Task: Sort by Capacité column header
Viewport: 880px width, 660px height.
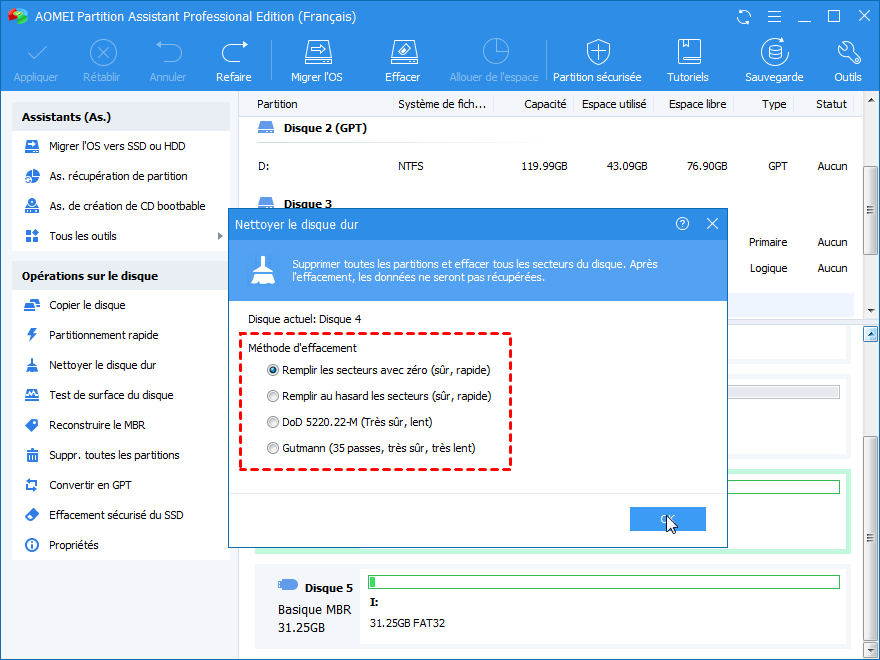Action: click(545, 104)
